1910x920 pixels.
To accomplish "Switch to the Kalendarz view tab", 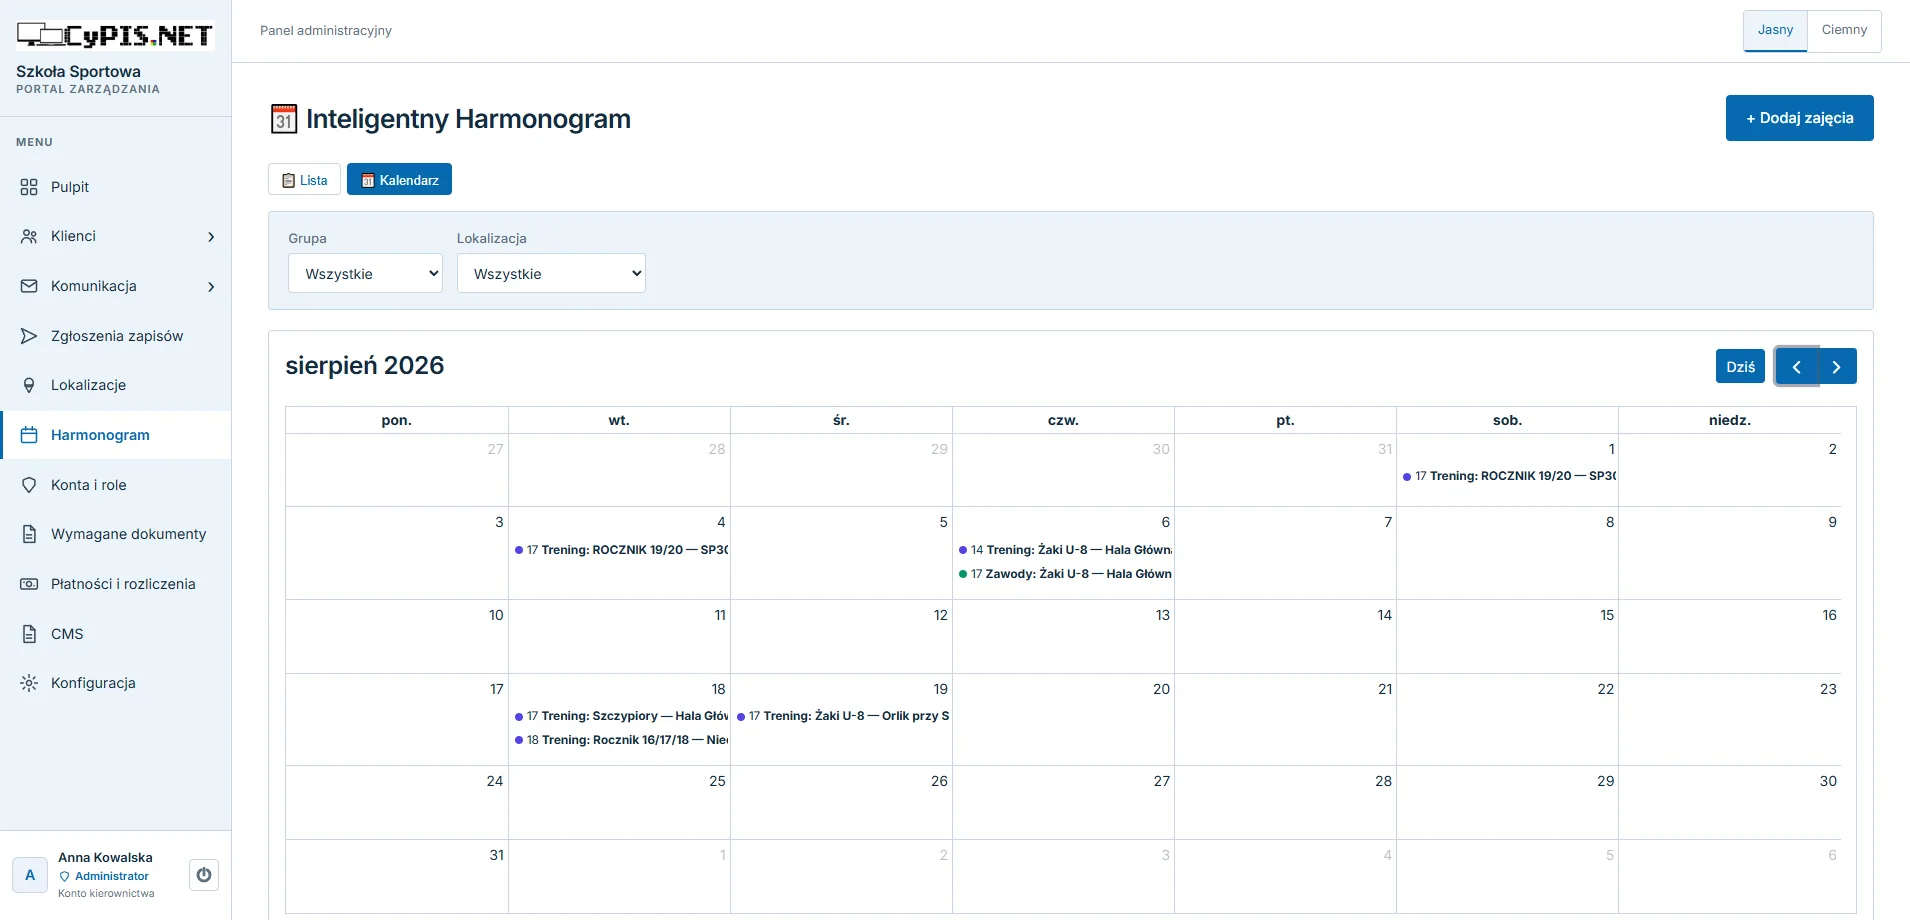I will pyautogui.click(x=399, y=179).
